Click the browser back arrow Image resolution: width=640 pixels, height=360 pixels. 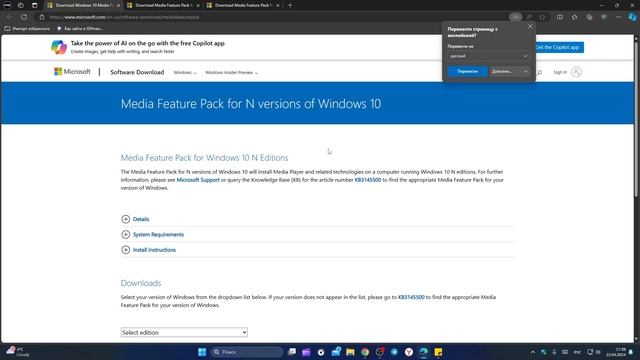click(x=9, y=17)
